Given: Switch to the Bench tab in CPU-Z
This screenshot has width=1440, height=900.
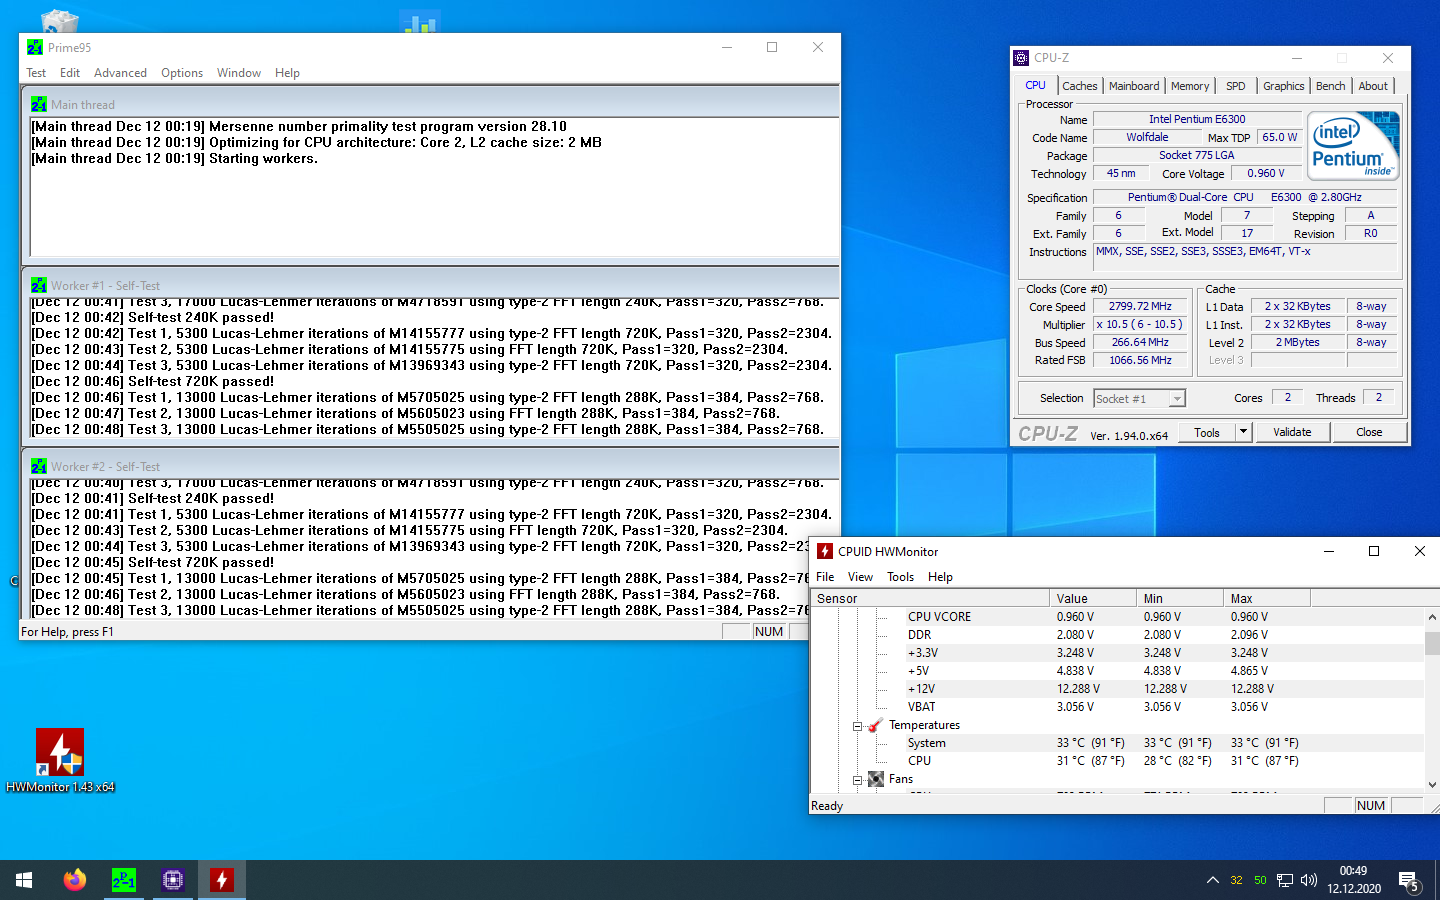Looking at the screenshot, I should point(1330,86).
